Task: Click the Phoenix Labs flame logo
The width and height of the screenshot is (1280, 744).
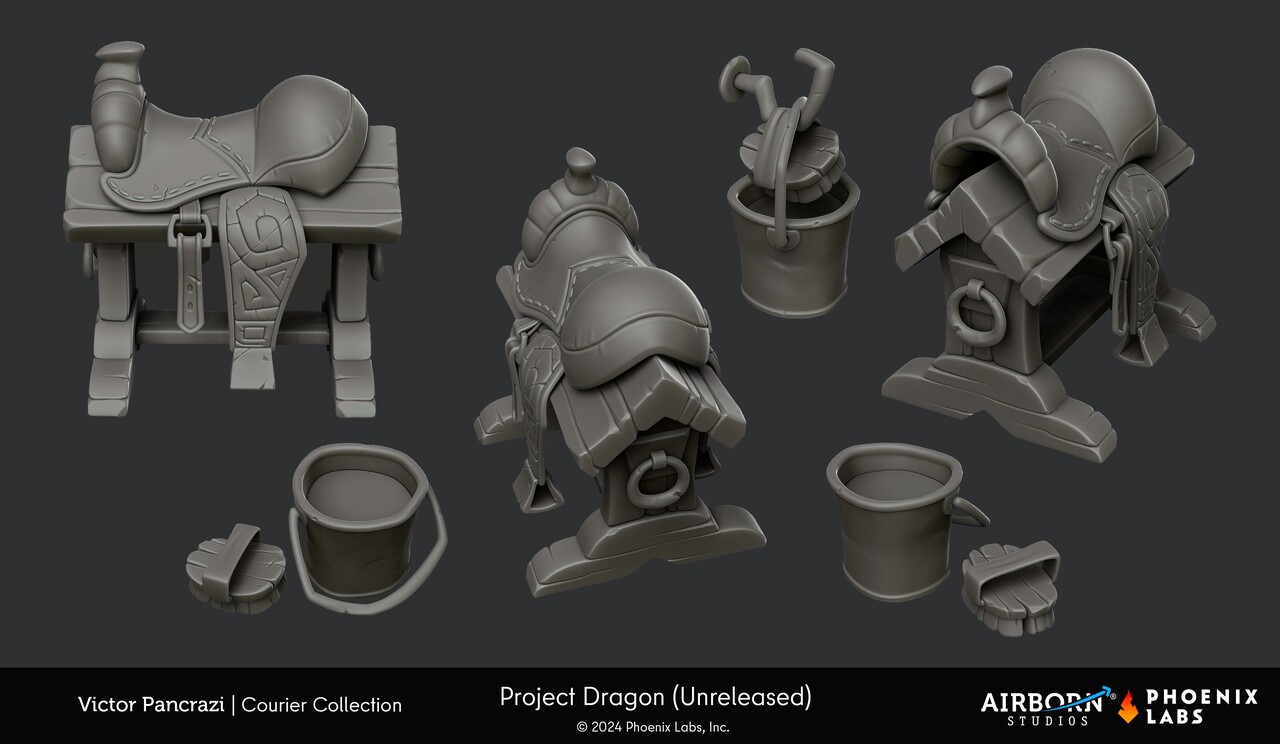Action: [x=1127, y=706]
